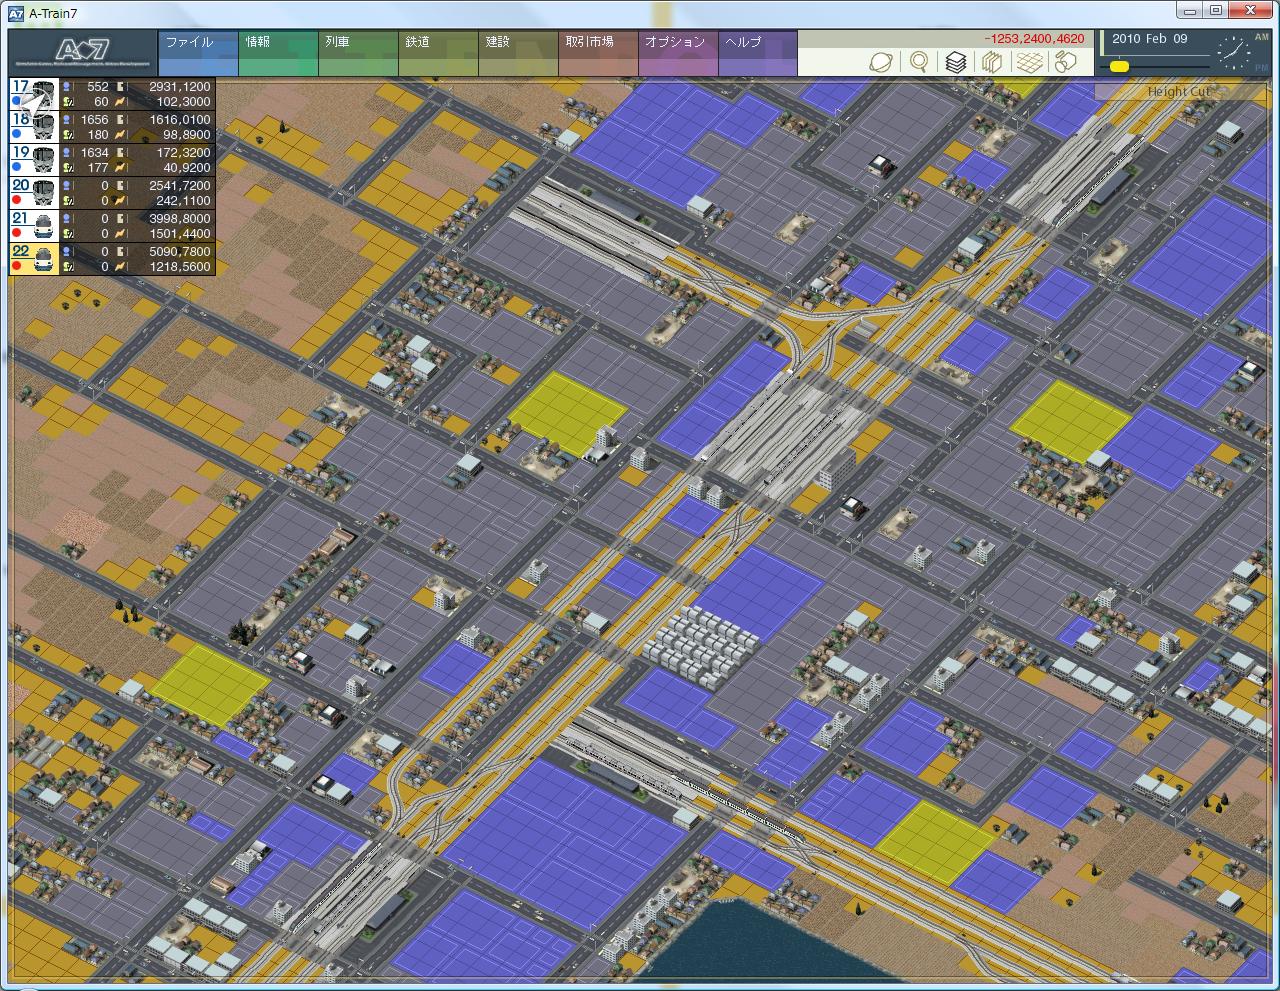Image resolution: width=1280 pixels, height=991 pixels.
Task: Click revenue value 172,3200 of train 19
Action: (184, 153)
